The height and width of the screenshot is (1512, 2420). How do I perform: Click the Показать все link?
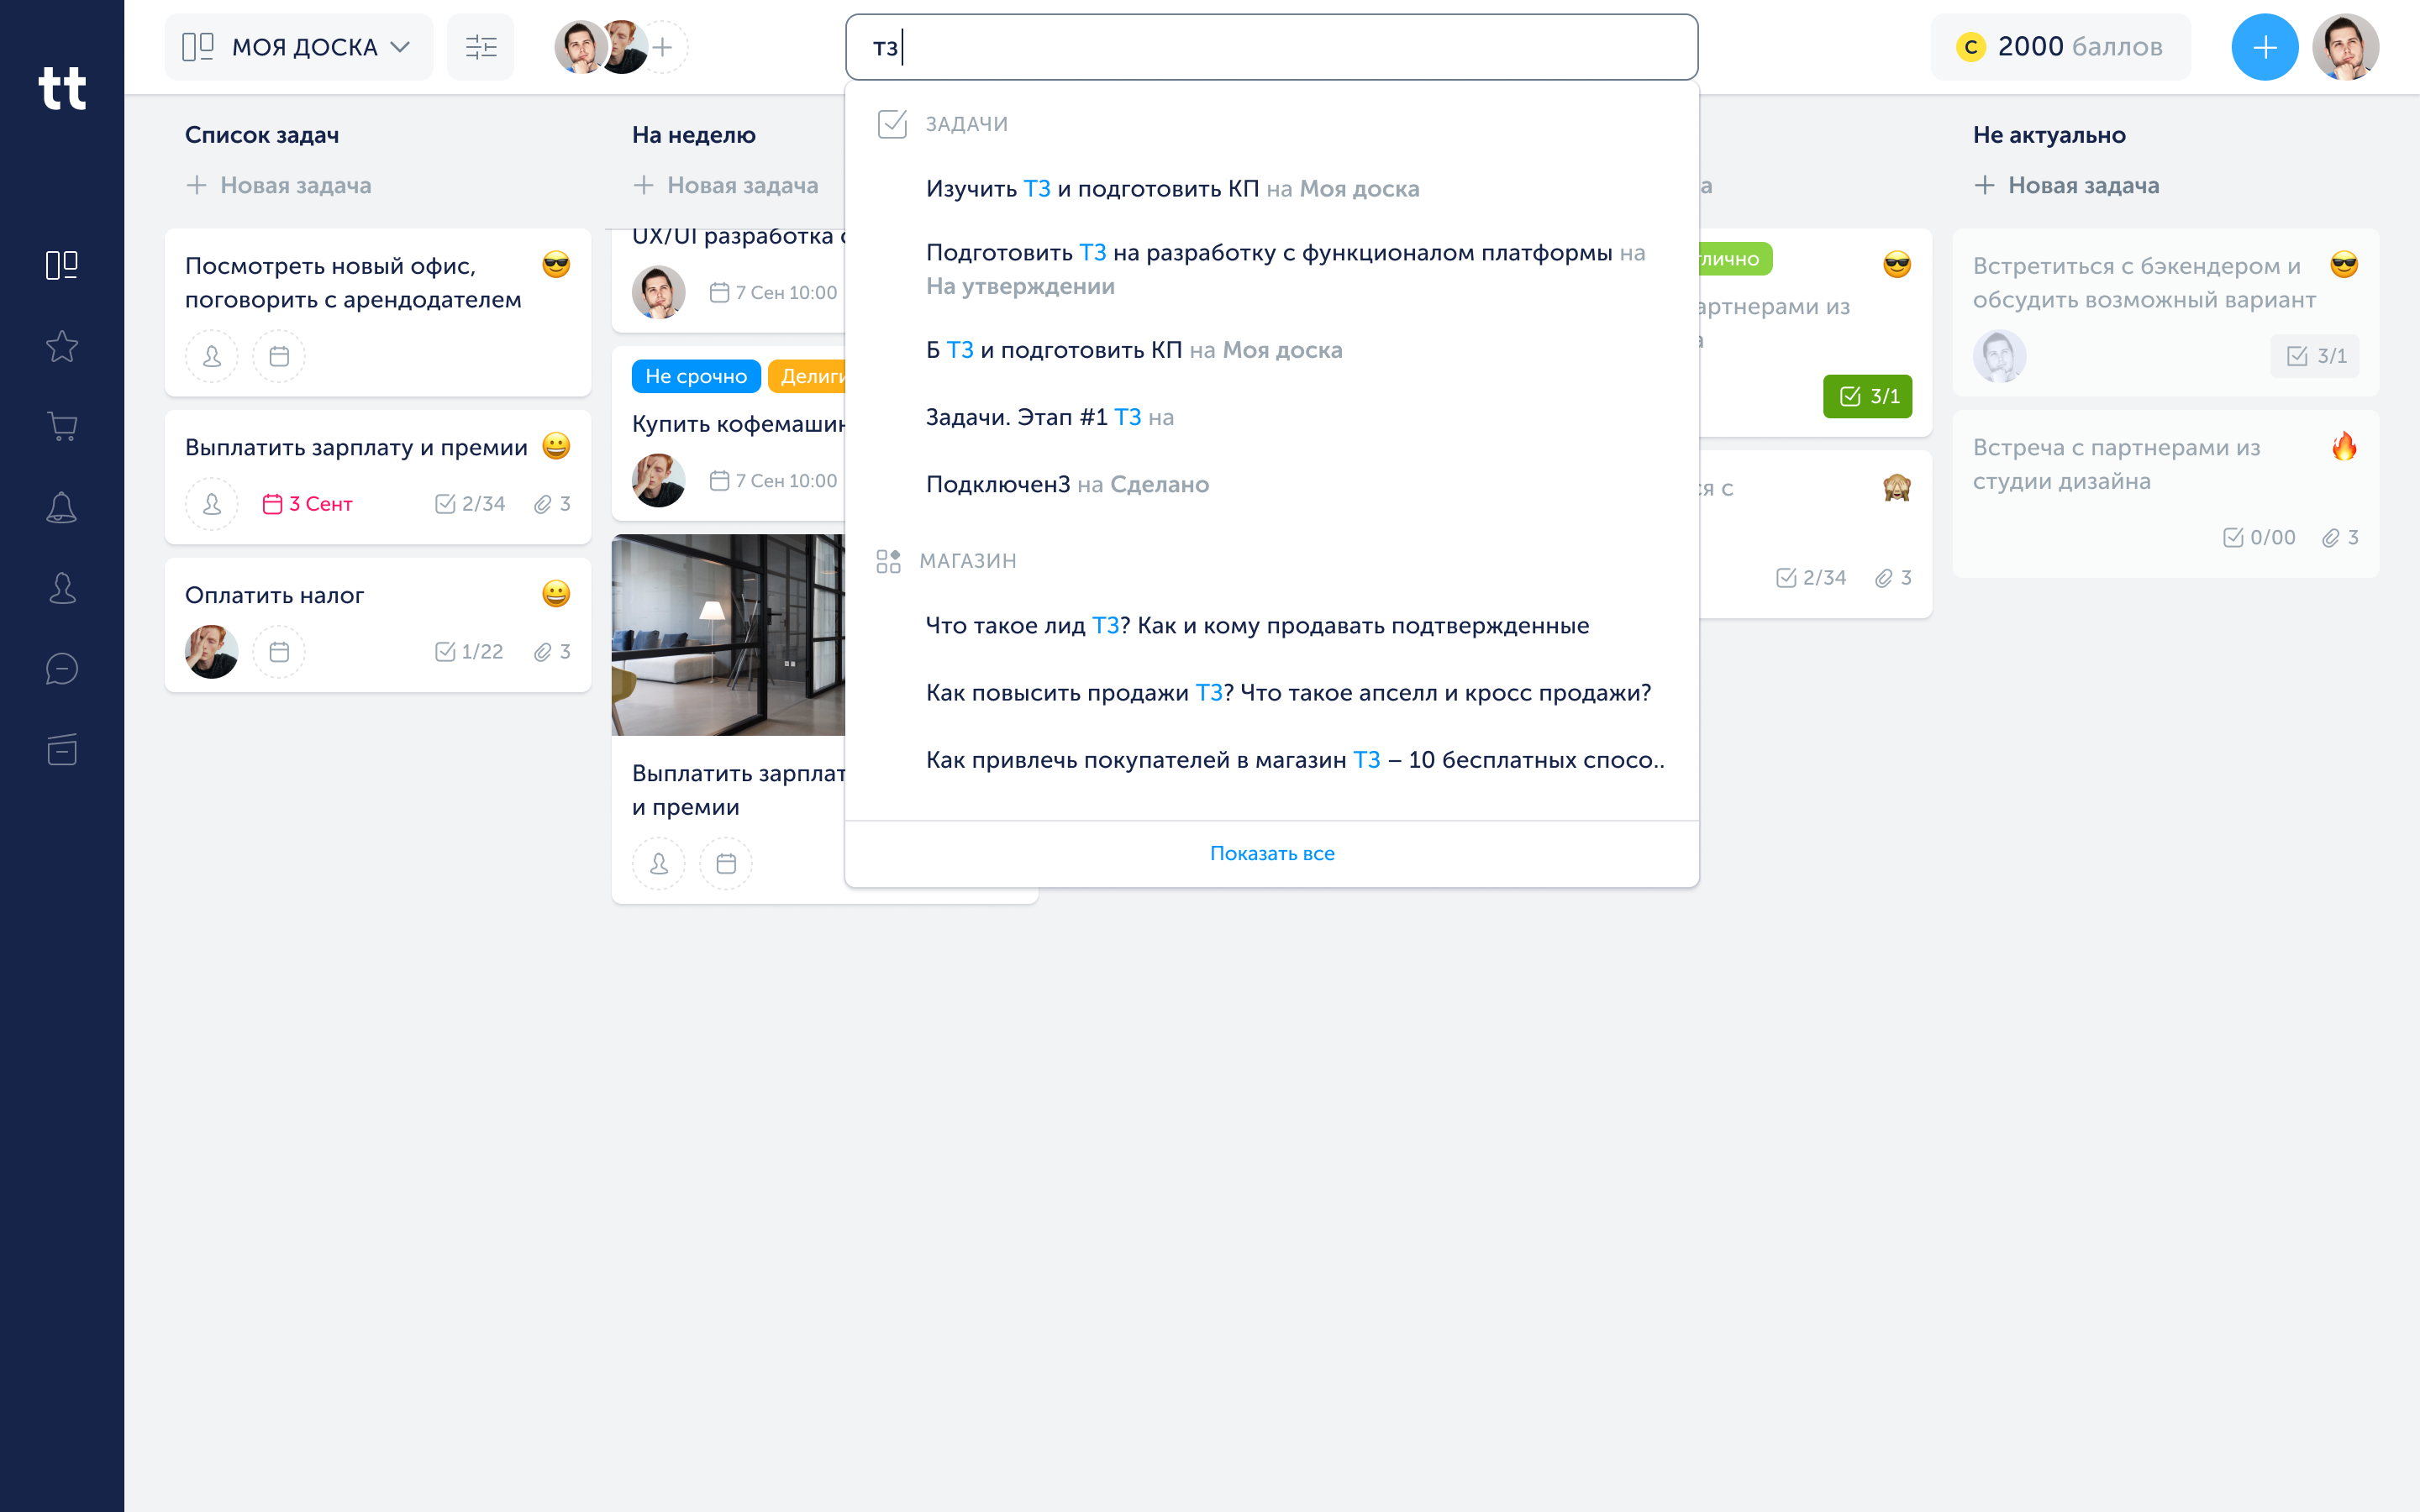tap(1272, 853)
